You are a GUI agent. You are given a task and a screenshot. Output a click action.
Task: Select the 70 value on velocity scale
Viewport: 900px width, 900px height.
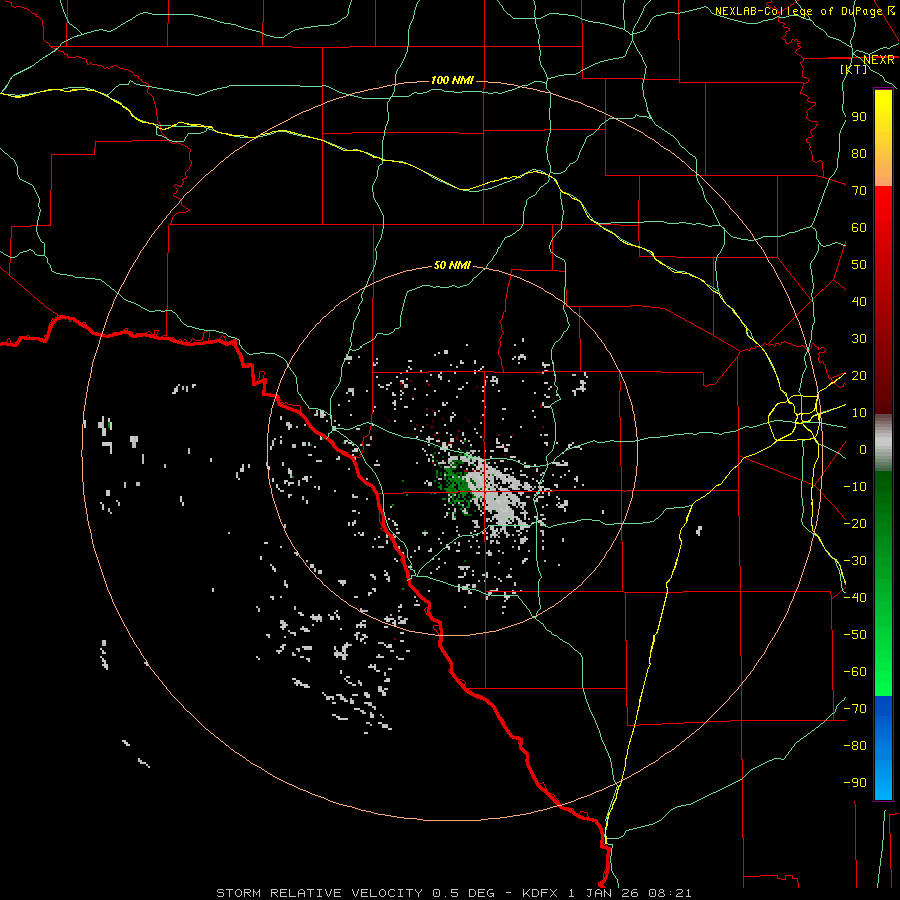(859, 191)
